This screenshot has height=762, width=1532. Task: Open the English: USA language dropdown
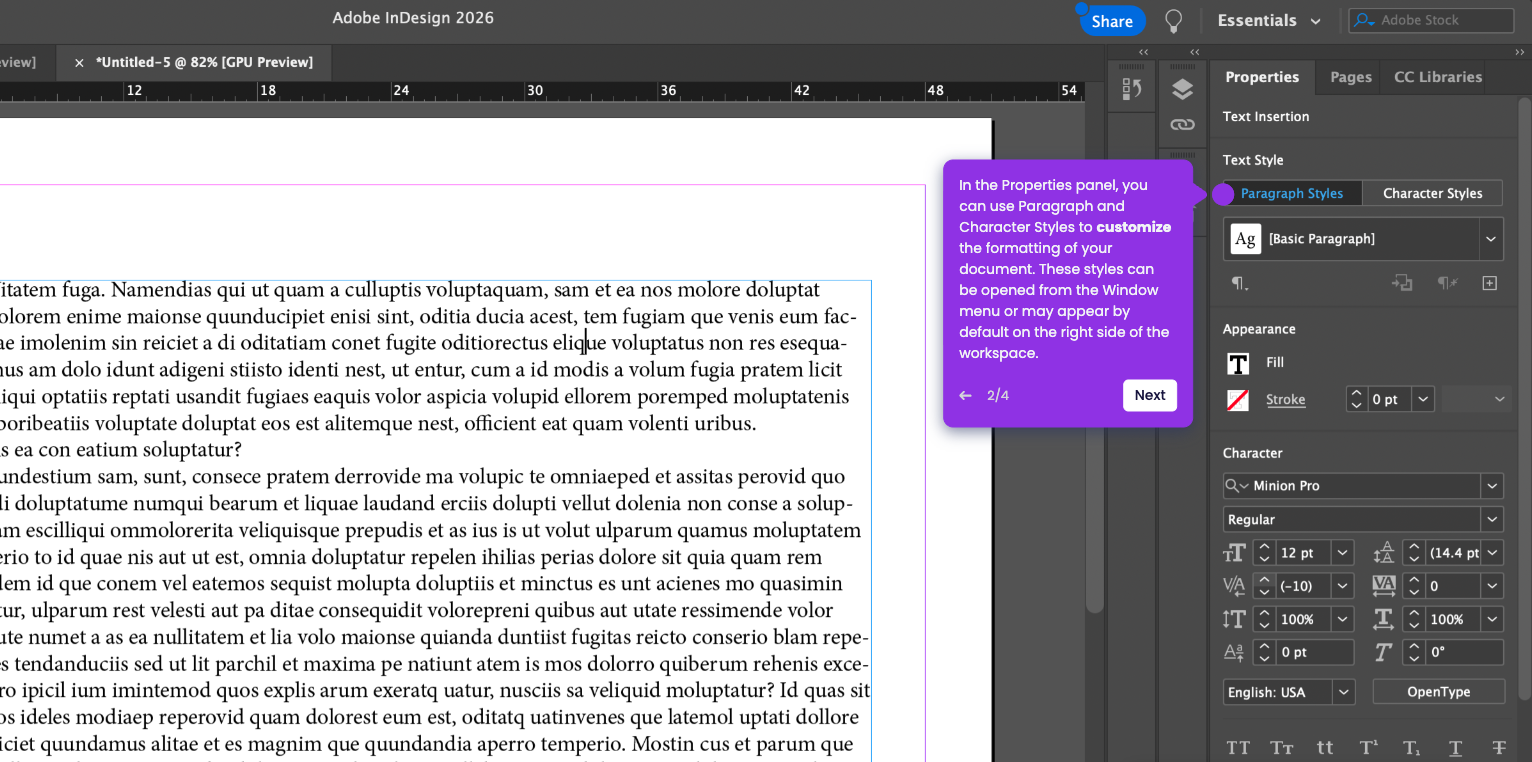(x=1344, y=692)
